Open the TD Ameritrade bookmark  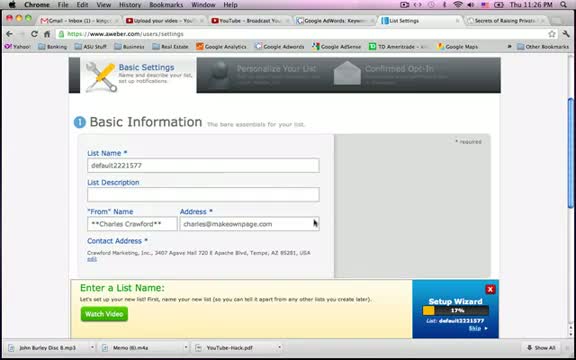[399, 47]
